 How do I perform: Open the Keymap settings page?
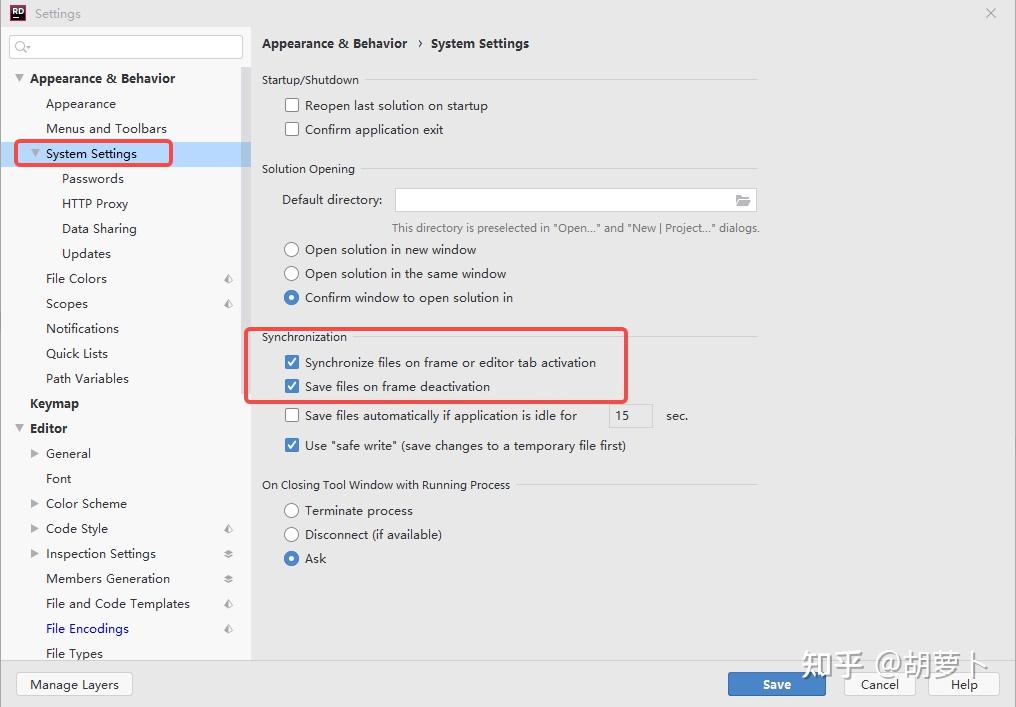click(54, 404)
